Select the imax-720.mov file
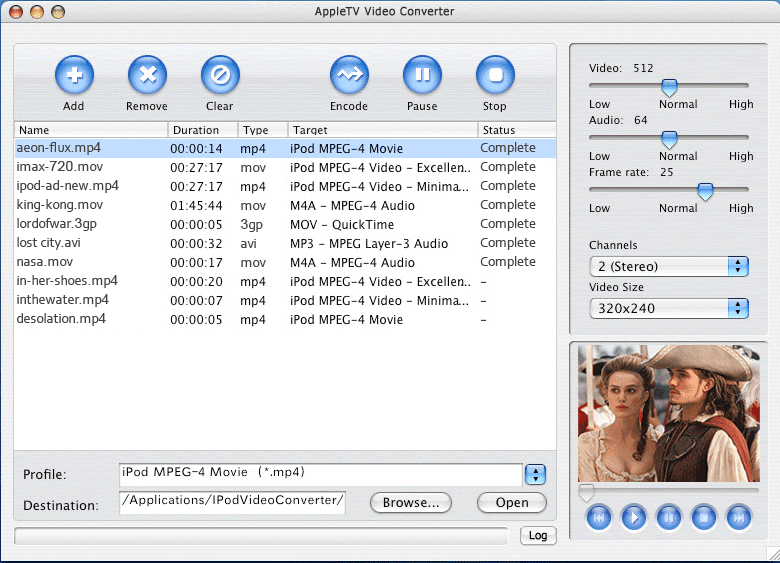The height and width of the screenshot is (563, 780). pyautogui.click(x=60, y=167)
